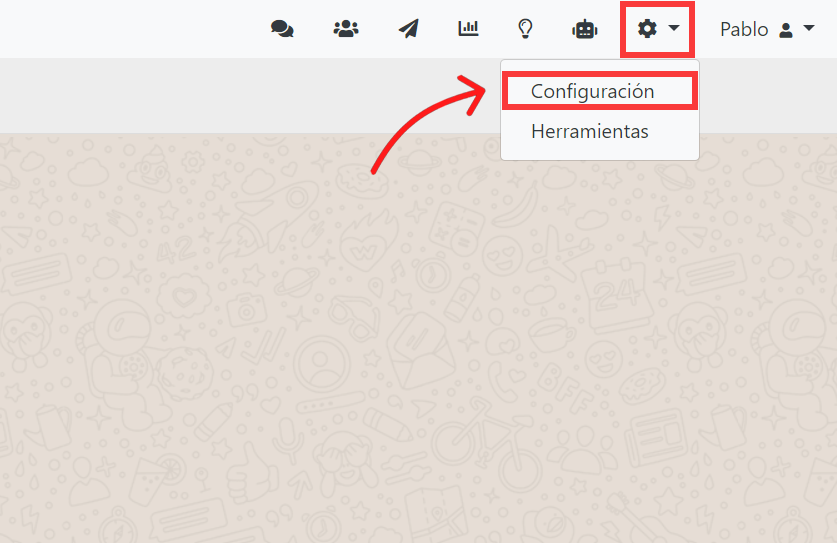Click the paper plane send icon
This screenshot has height=543, width=837.
pos(408,29)
